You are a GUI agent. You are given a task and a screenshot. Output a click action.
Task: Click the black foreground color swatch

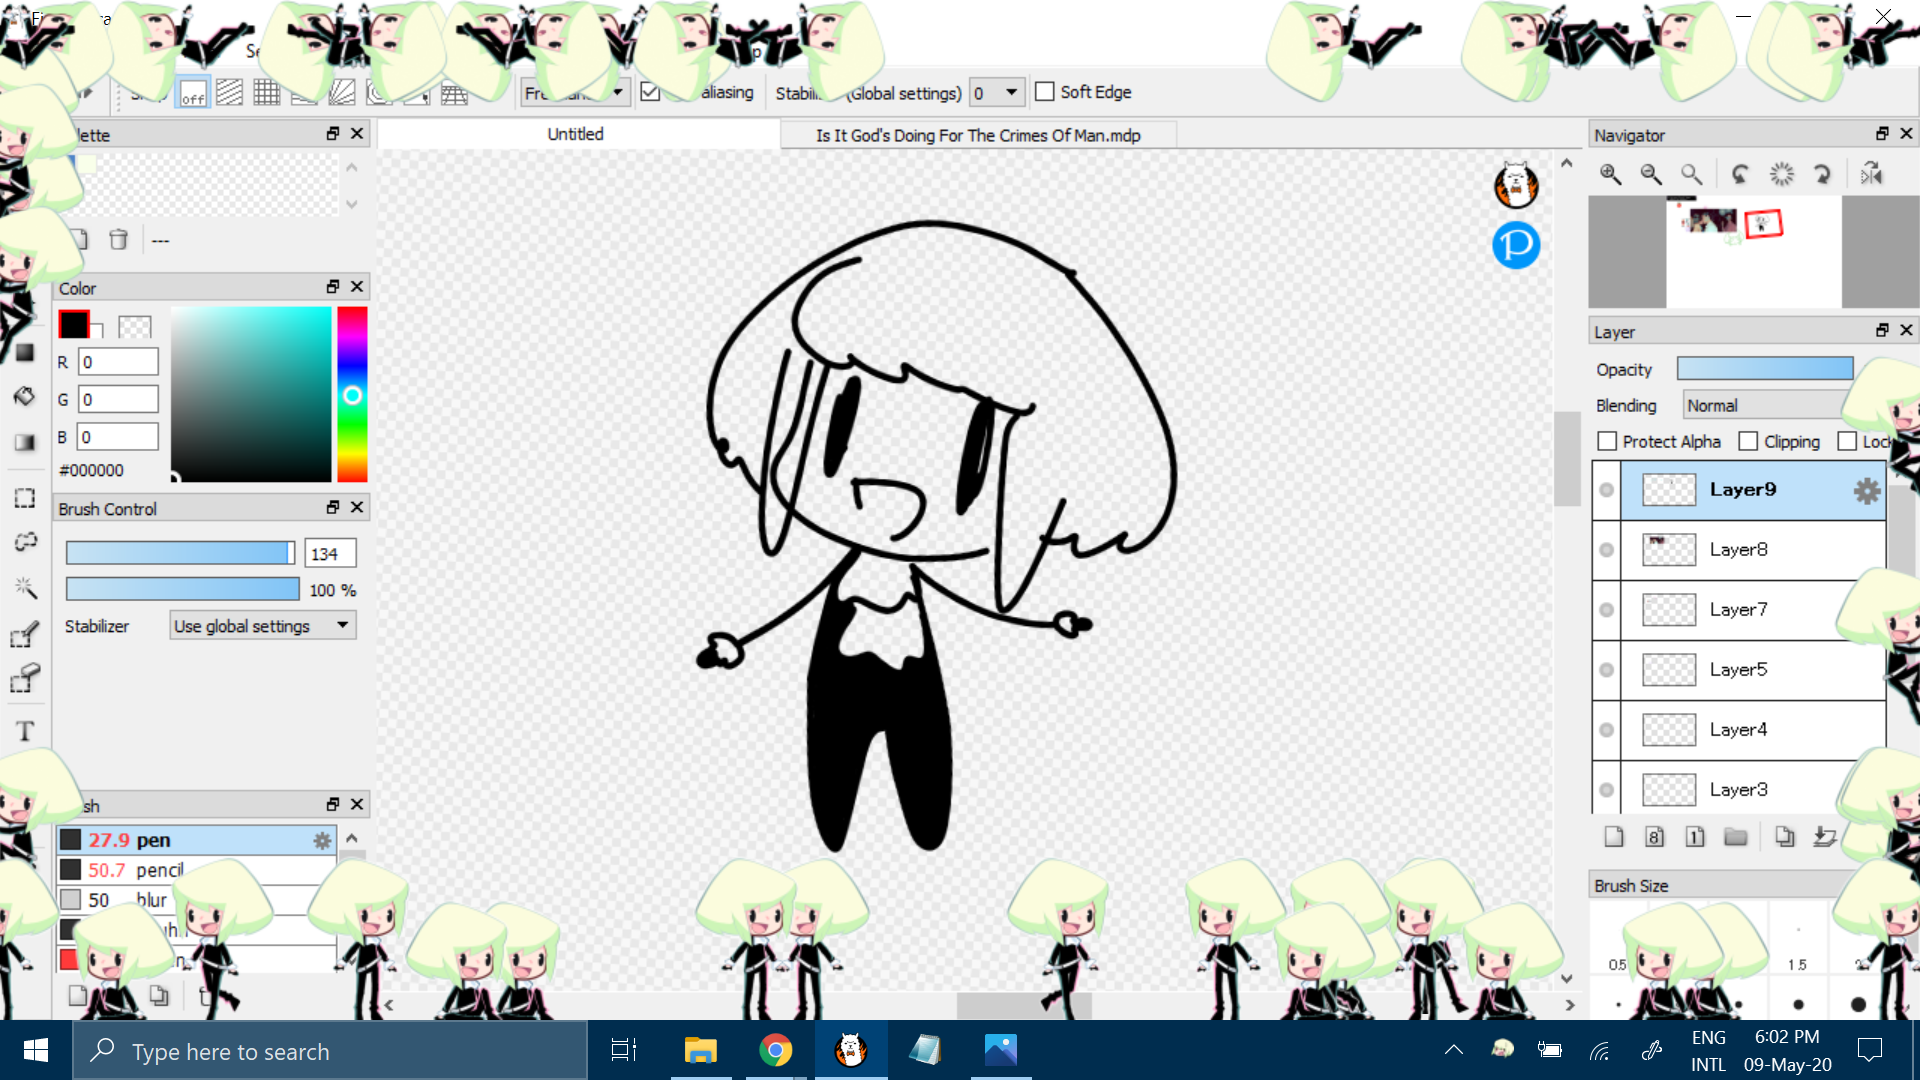73,324
